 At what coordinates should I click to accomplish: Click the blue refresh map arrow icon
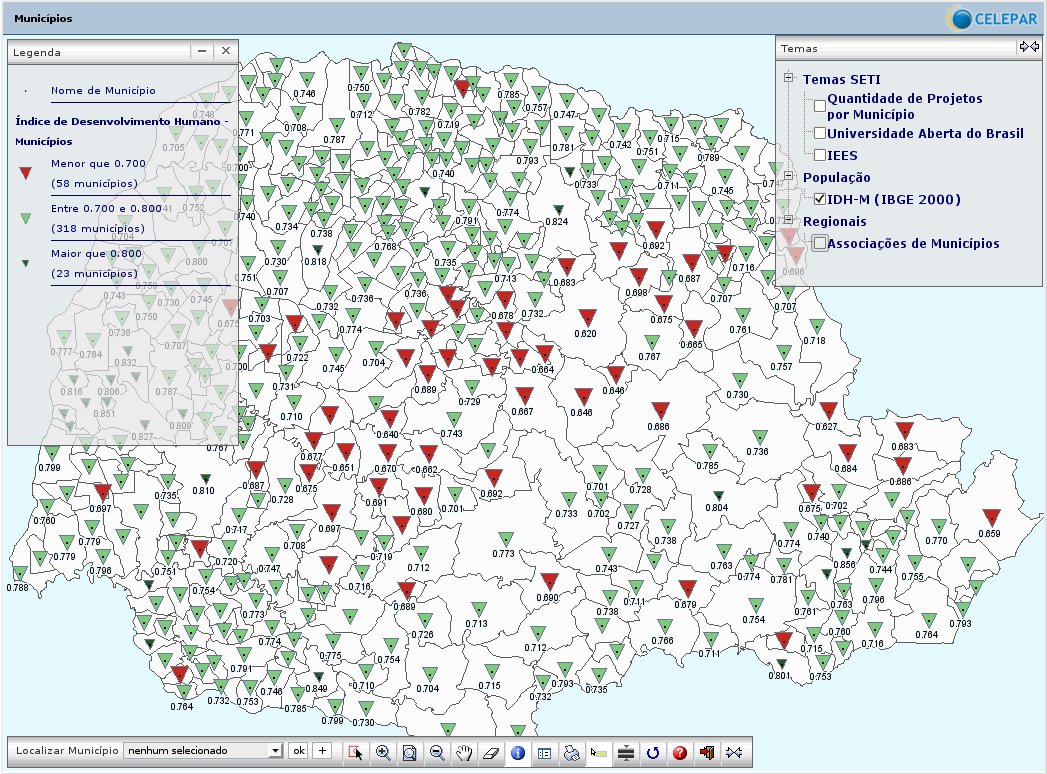pyautogui.click(x=653, y=752)
